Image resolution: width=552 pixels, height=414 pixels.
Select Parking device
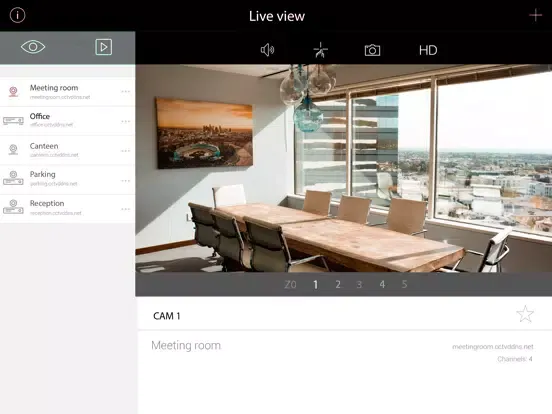(67, 179)
